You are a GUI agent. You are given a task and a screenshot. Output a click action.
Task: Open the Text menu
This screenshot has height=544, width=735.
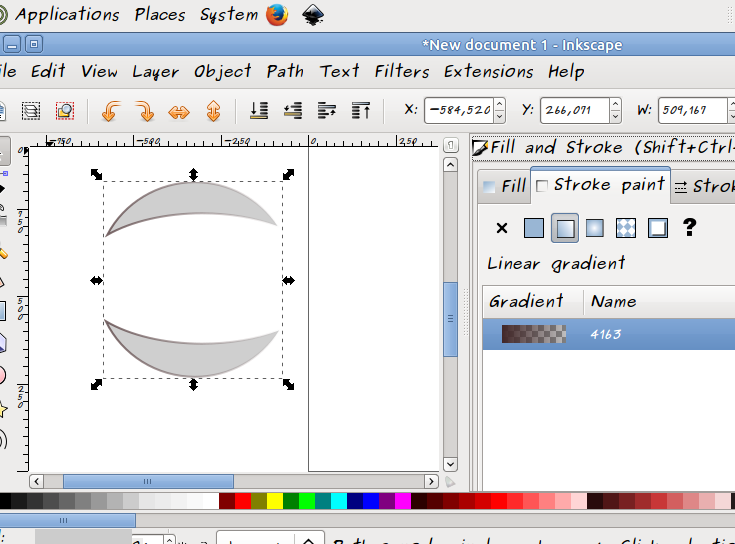[x=339, y=71]
